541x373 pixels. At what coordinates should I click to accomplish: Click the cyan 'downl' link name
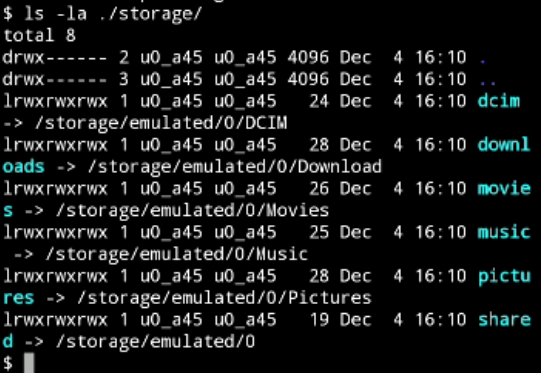tap(504, 145)
